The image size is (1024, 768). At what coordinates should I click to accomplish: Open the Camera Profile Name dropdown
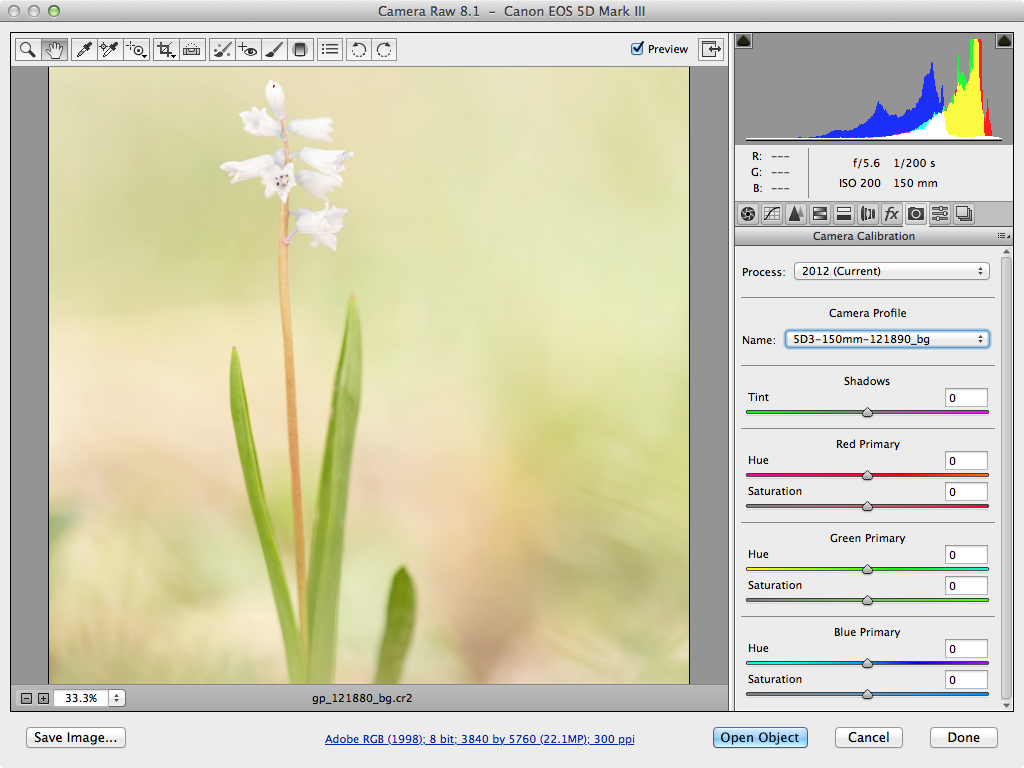click(x=887, y=339)
